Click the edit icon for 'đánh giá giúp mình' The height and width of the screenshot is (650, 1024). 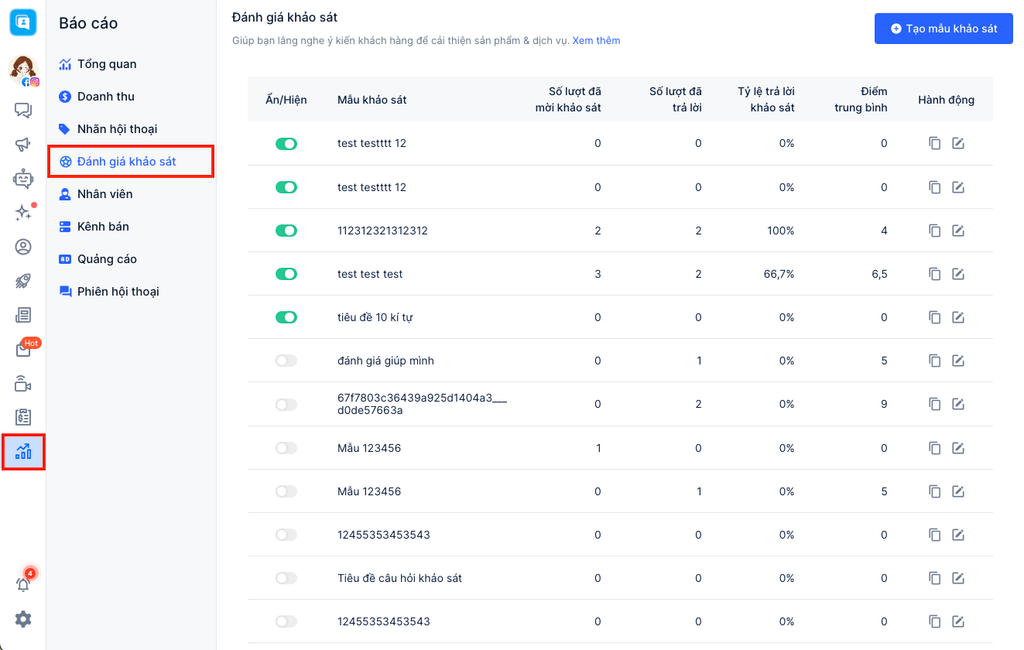pyautogui.click(x=958, y=361)
